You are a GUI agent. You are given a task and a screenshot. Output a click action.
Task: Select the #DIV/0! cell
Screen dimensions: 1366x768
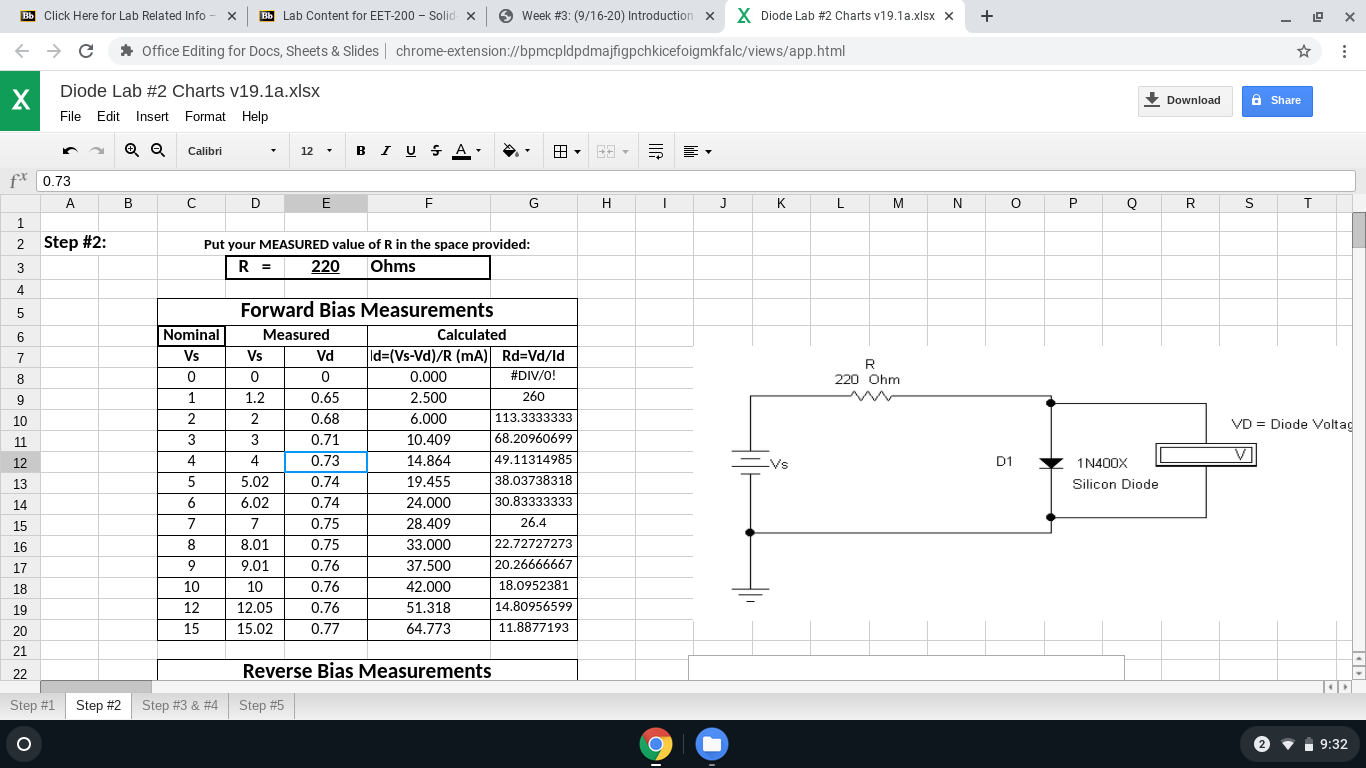534,377
